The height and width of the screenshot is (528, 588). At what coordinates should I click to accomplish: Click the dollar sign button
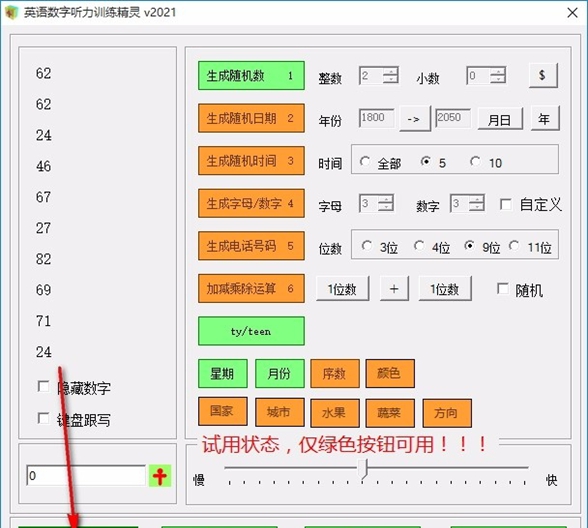[543, 75]
